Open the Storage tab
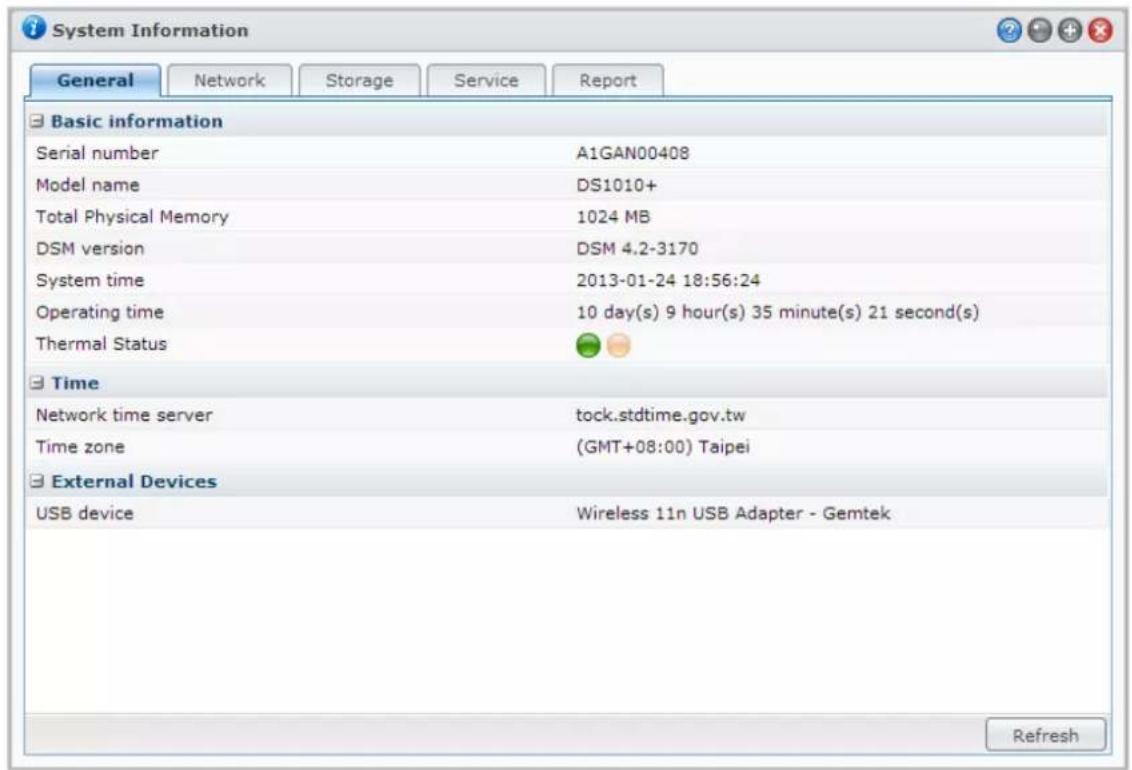 coord(360,80)
